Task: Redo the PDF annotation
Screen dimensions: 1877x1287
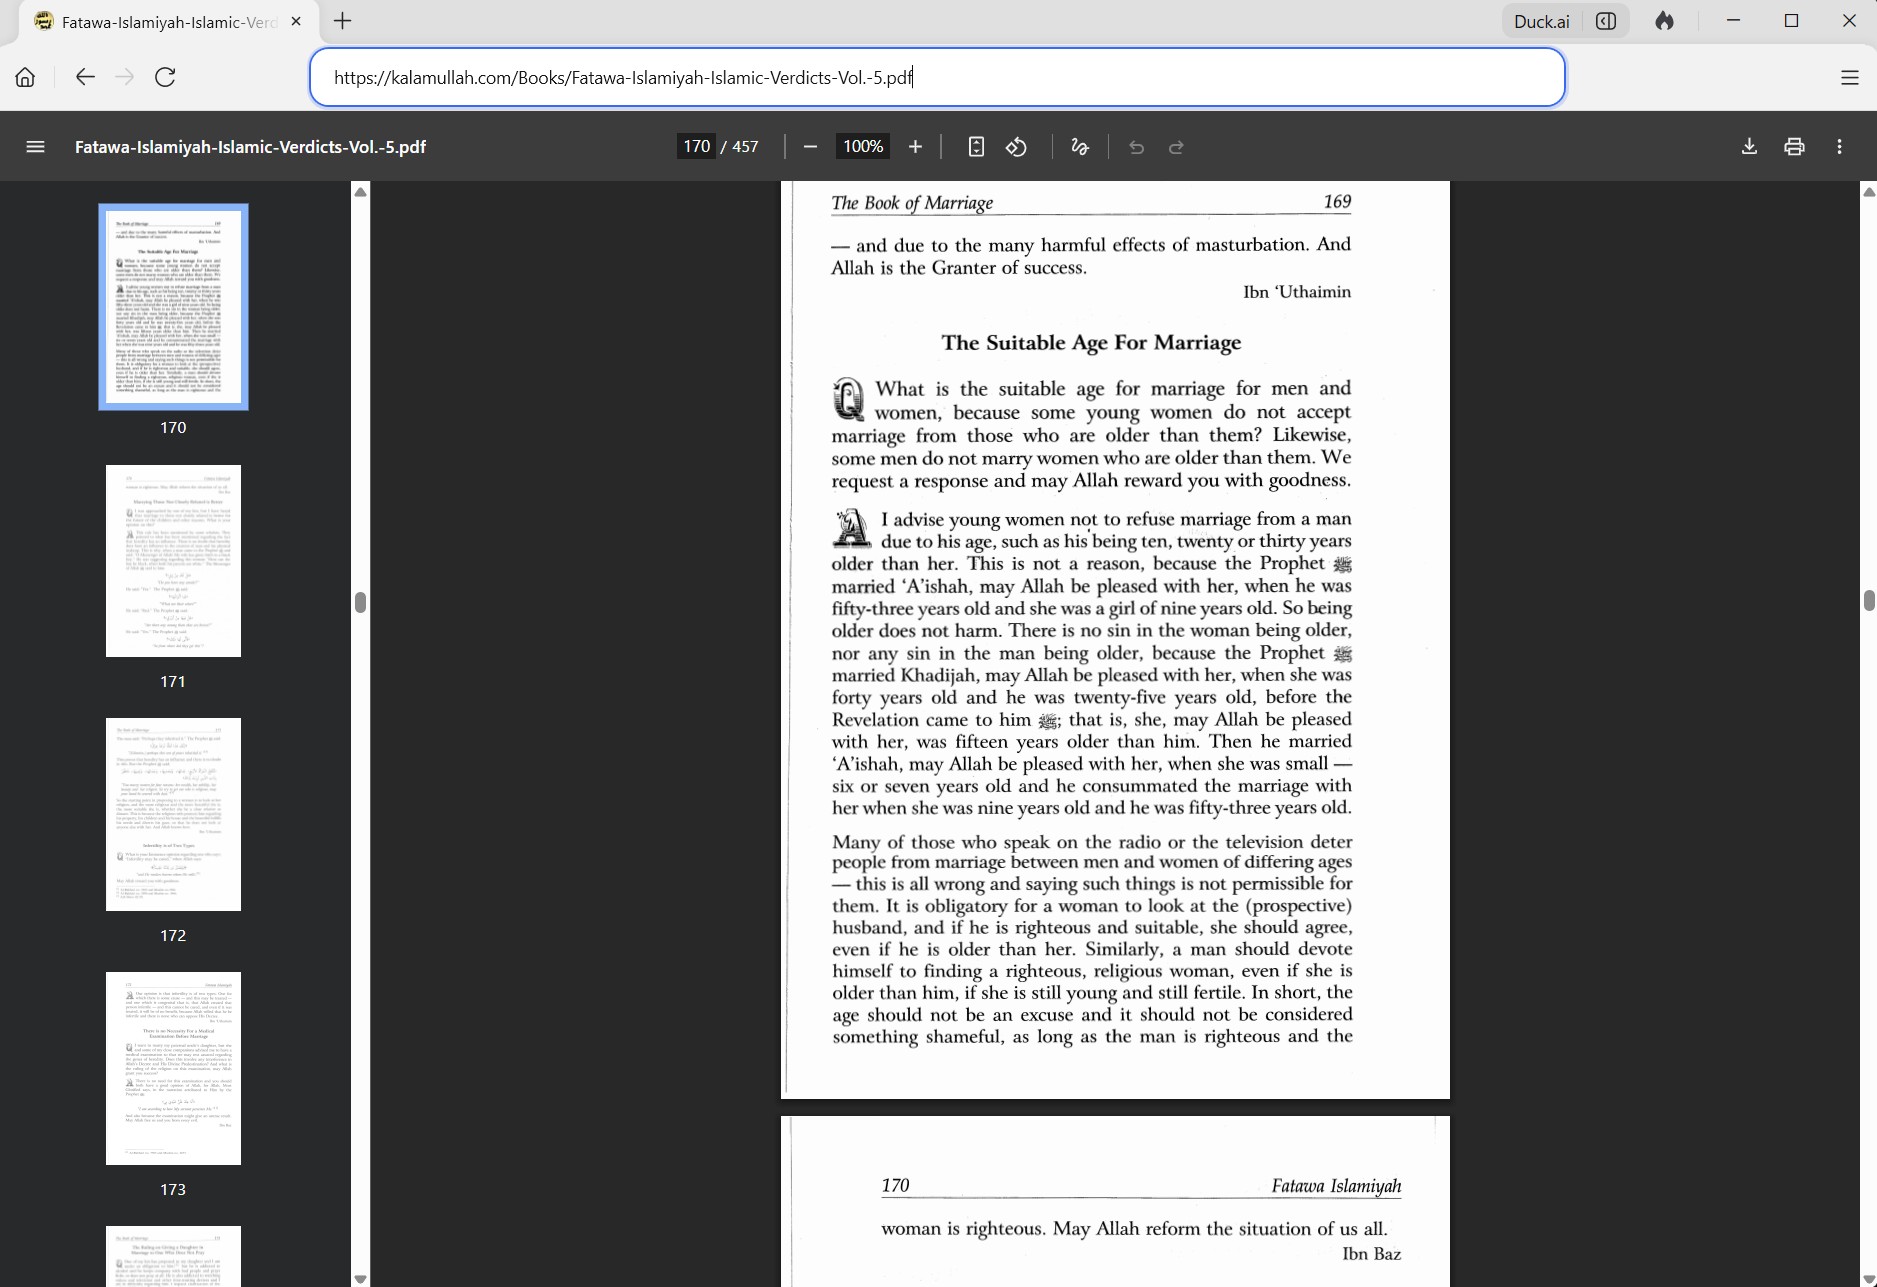Action: click(x=1177, y=147)
